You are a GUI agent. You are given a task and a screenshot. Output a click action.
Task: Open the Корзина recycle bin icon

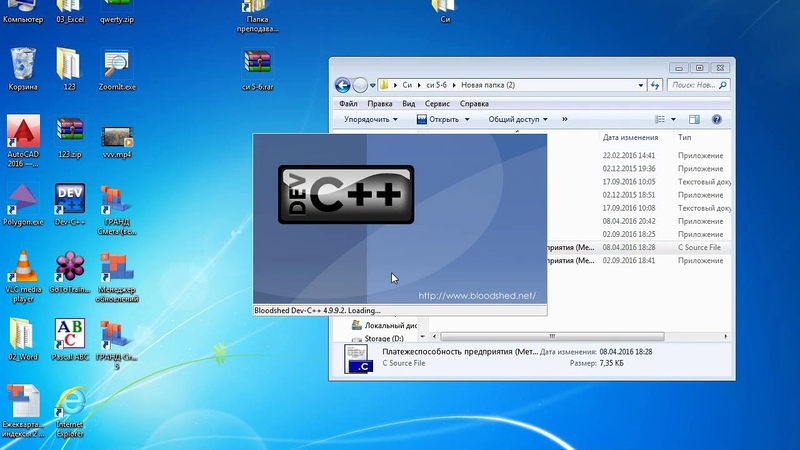(23, 69)
